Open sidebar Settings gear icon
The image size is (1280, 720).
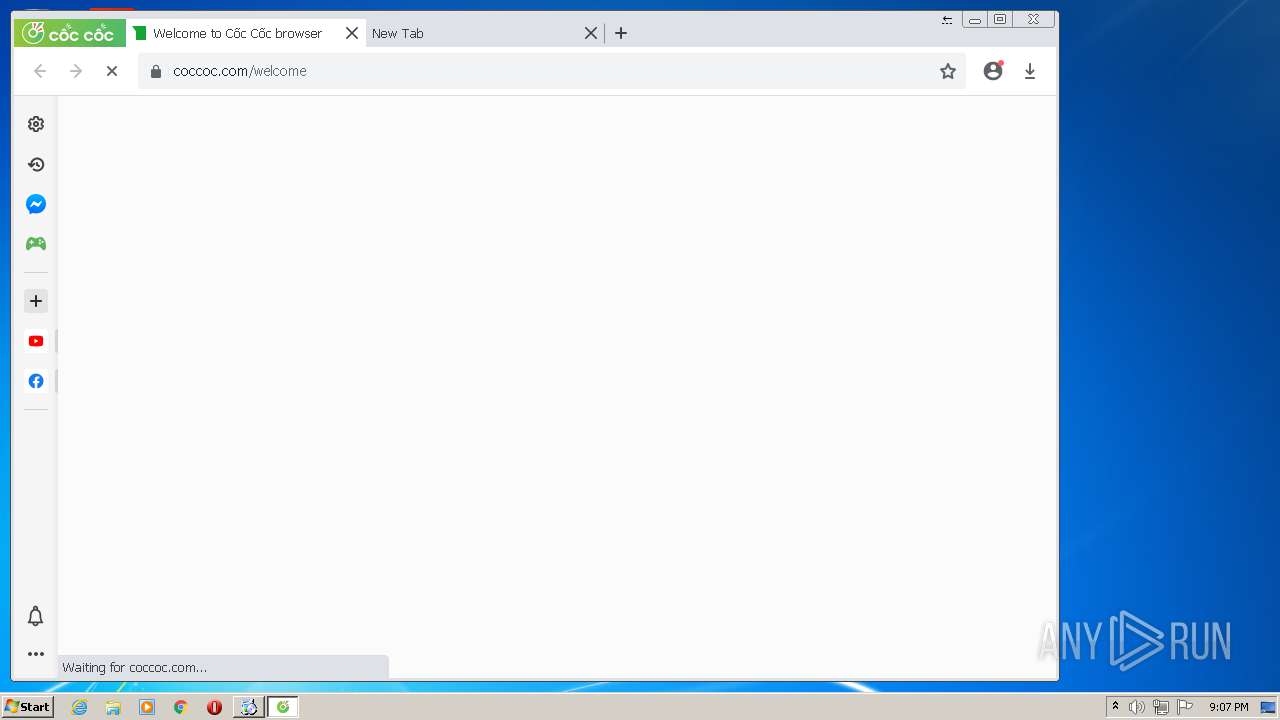click(36, 124)
